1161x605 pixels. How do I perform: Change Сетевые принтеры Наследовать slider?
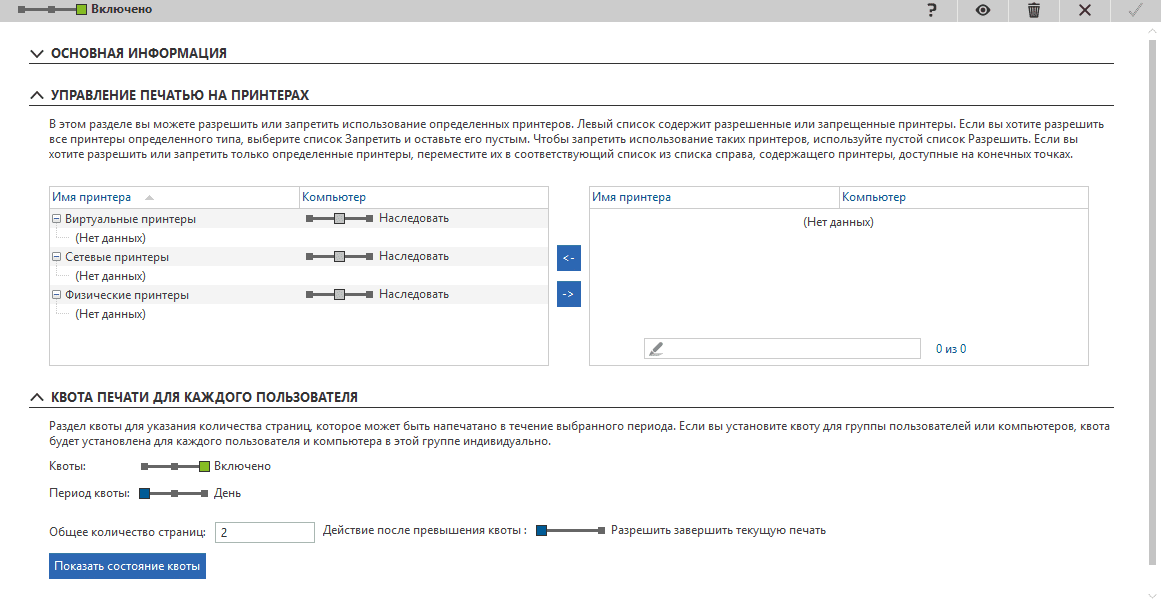point(339,256)
